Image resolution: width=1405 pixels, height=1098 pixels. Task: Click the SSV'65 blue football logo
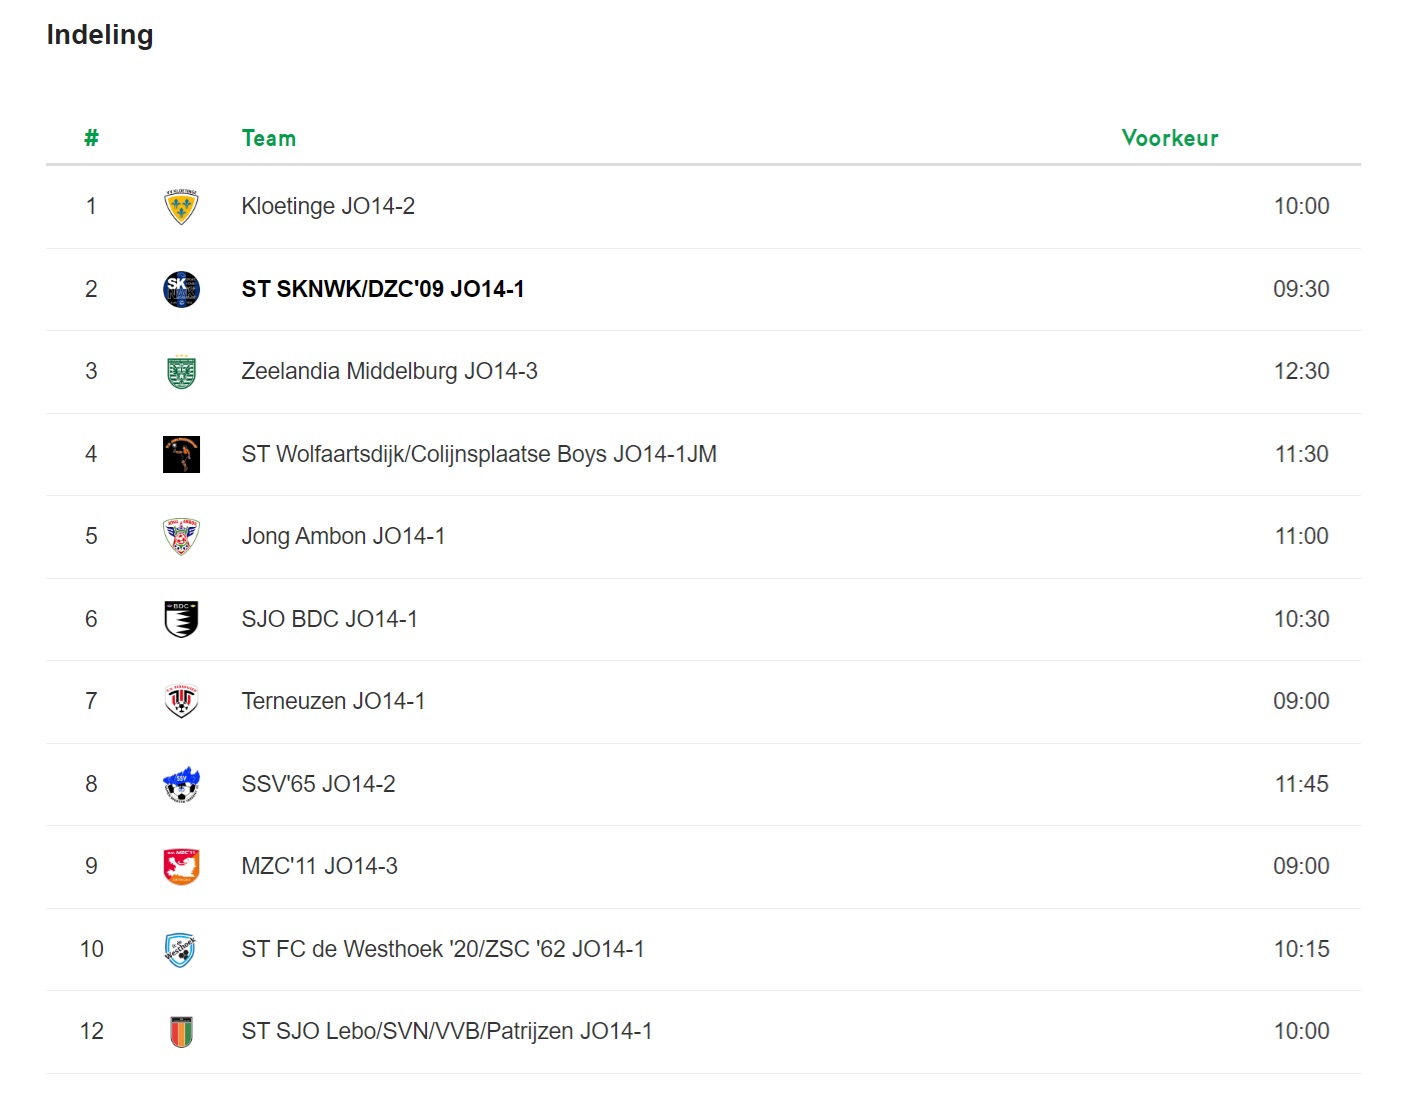pyautogui.click(x=181, y=784)
